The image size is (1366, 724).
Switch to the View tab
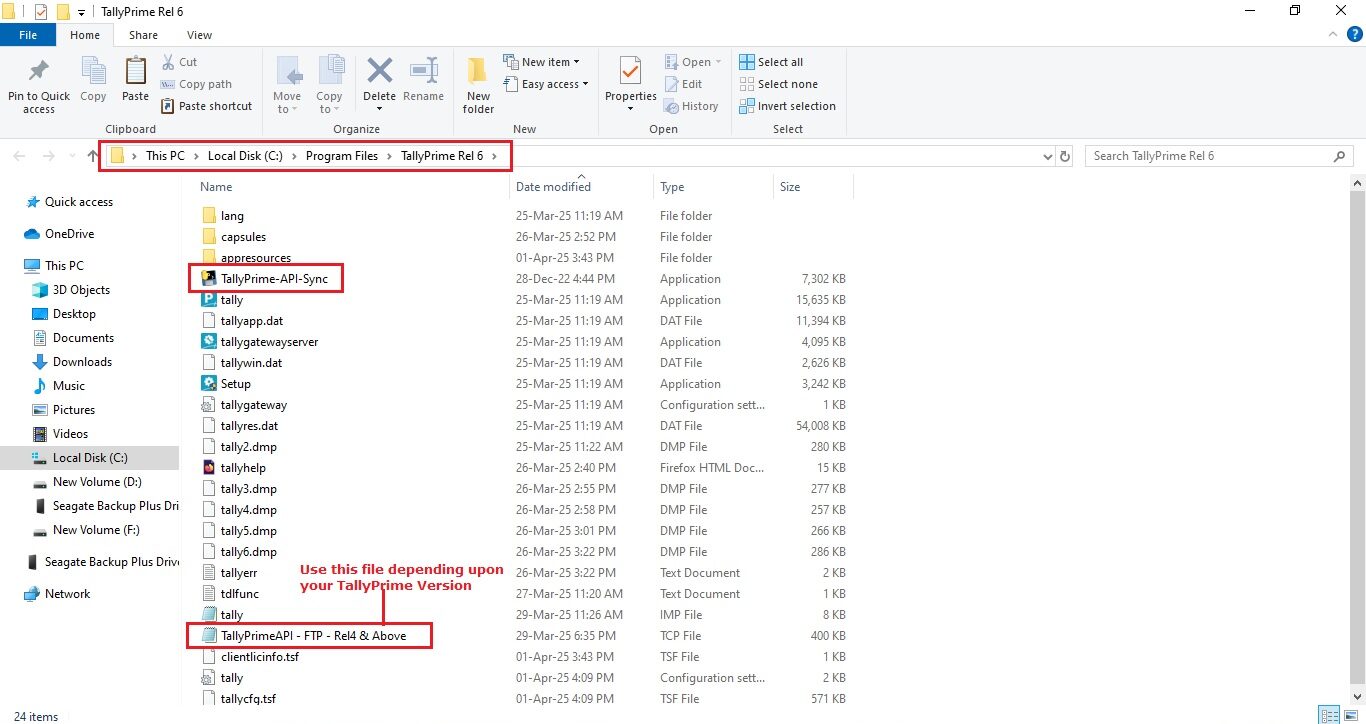click(x=199, y=35)
